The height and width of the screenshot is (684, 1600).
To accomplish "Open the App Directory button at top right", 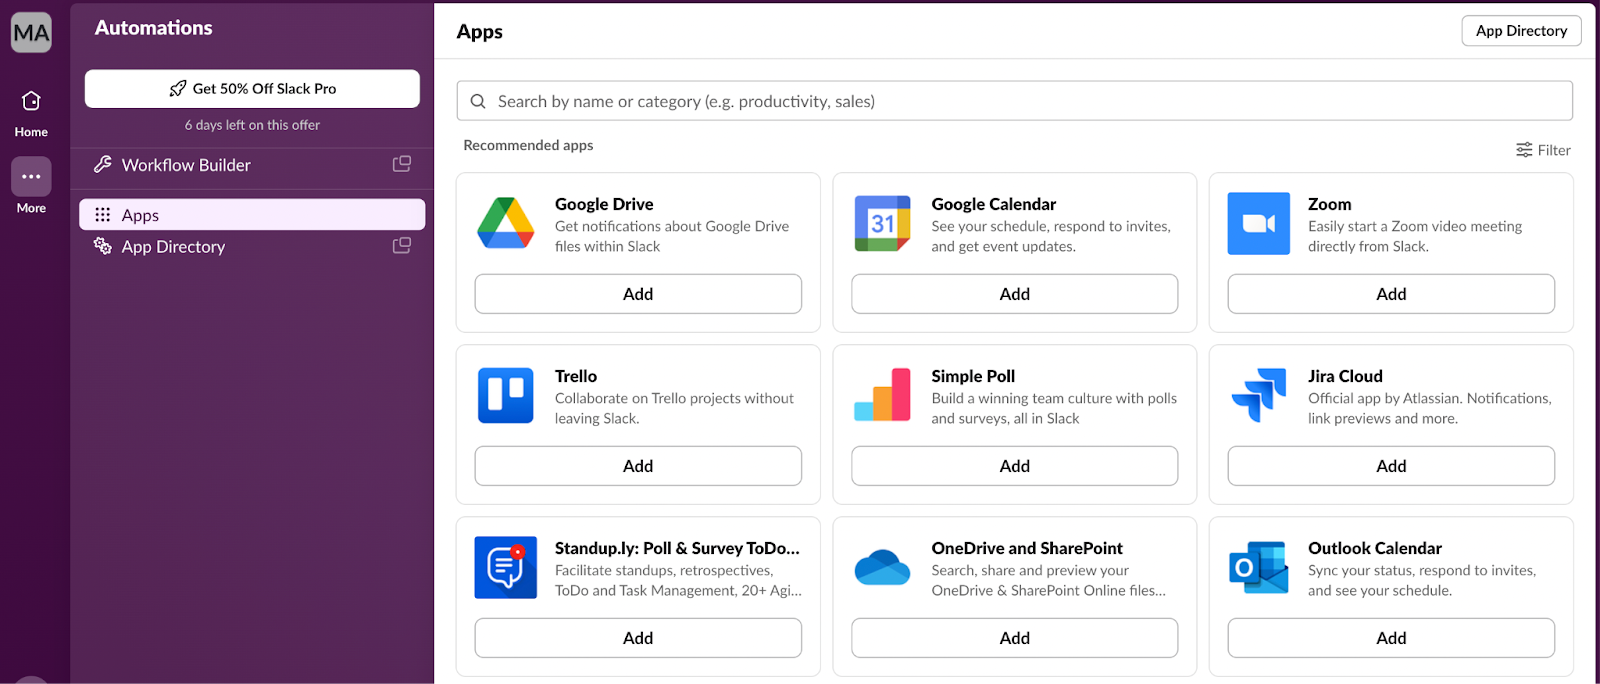I will [x=1521, y=31].
